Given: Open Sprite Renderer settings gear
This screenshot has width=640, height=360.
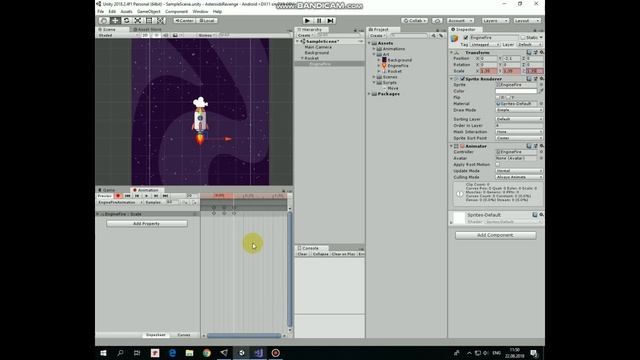Looking at the screenshot, I should click(542, 78).
